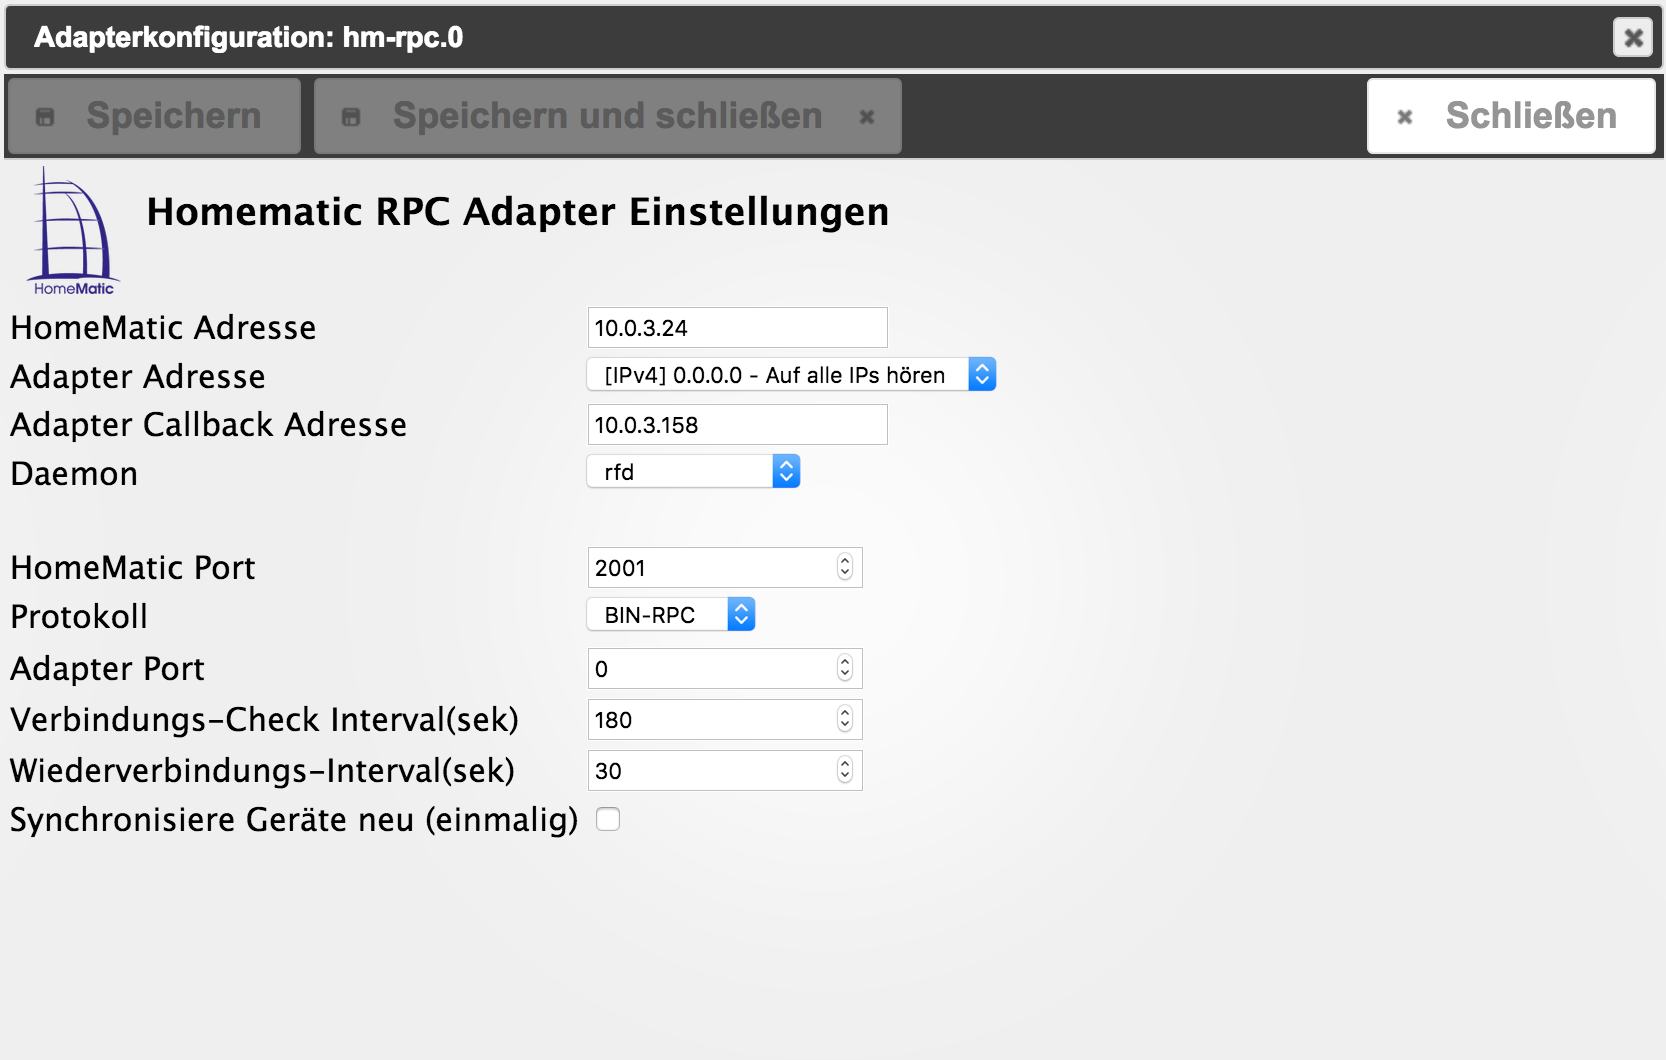Click the HomeMatic Port stepper arrows

click(x=845, y=568)
